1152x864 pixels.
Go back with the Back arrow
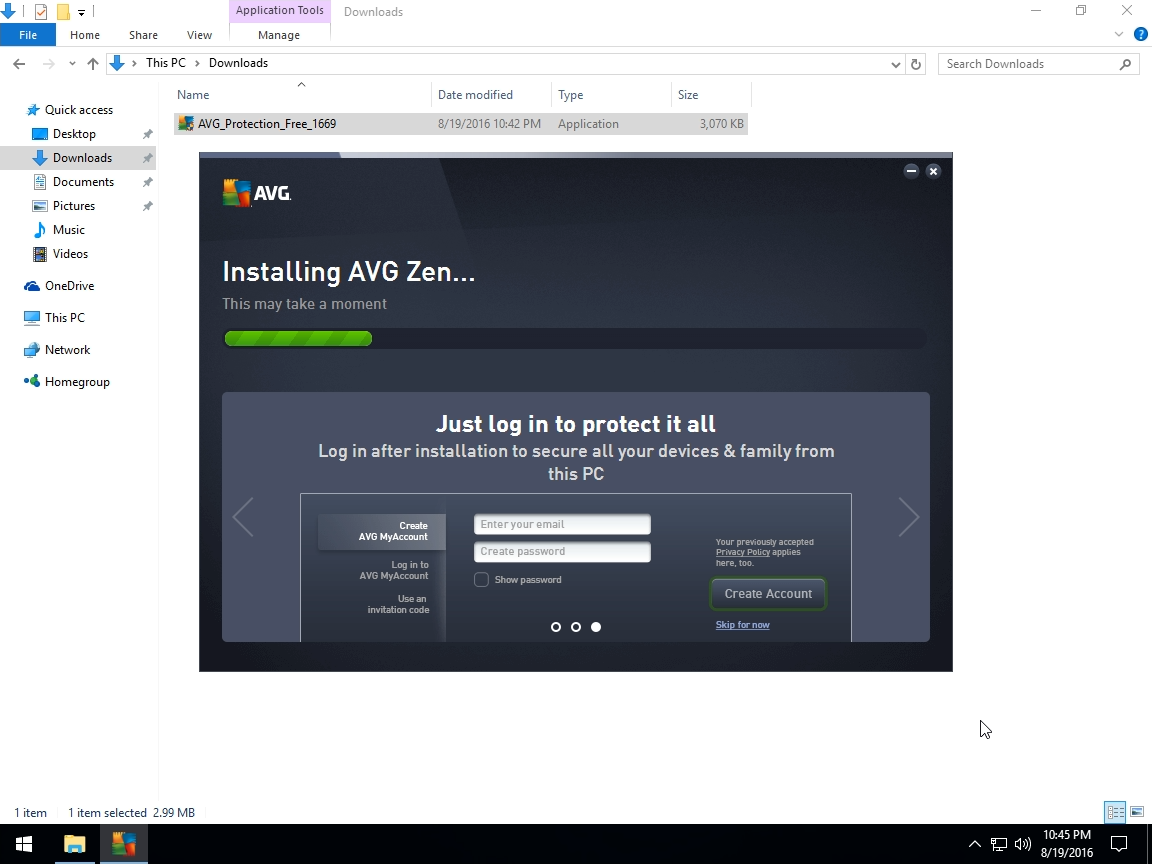tap(19, 64)
